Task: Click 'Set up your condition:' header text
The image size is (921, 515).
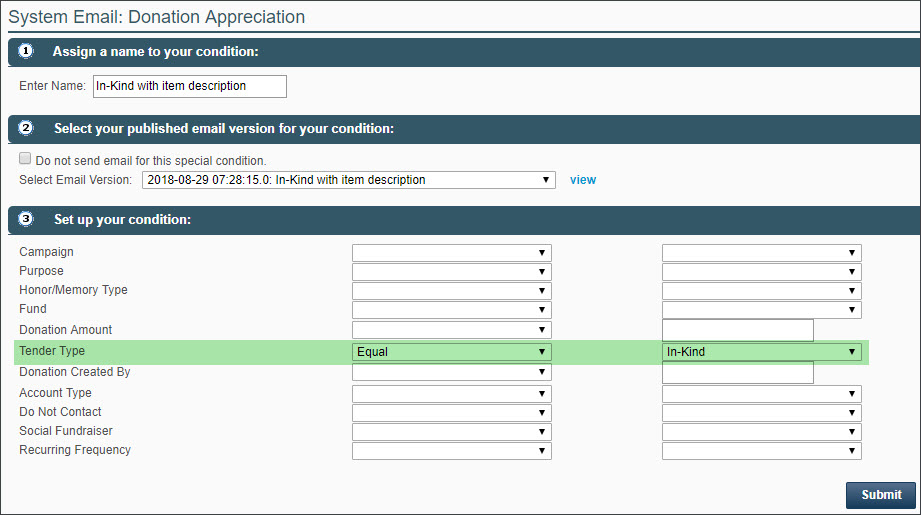Action: [122, 220]
